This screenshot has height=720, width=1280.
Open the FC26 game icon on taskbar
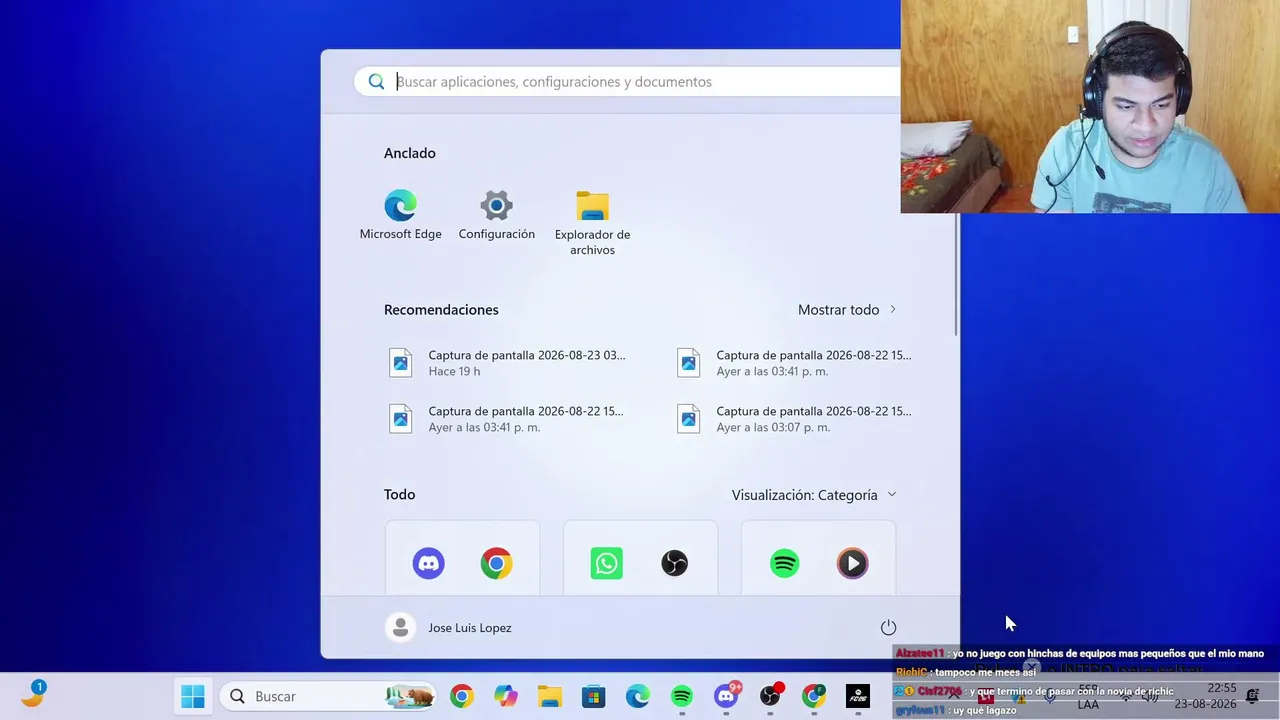click(858, 696)
